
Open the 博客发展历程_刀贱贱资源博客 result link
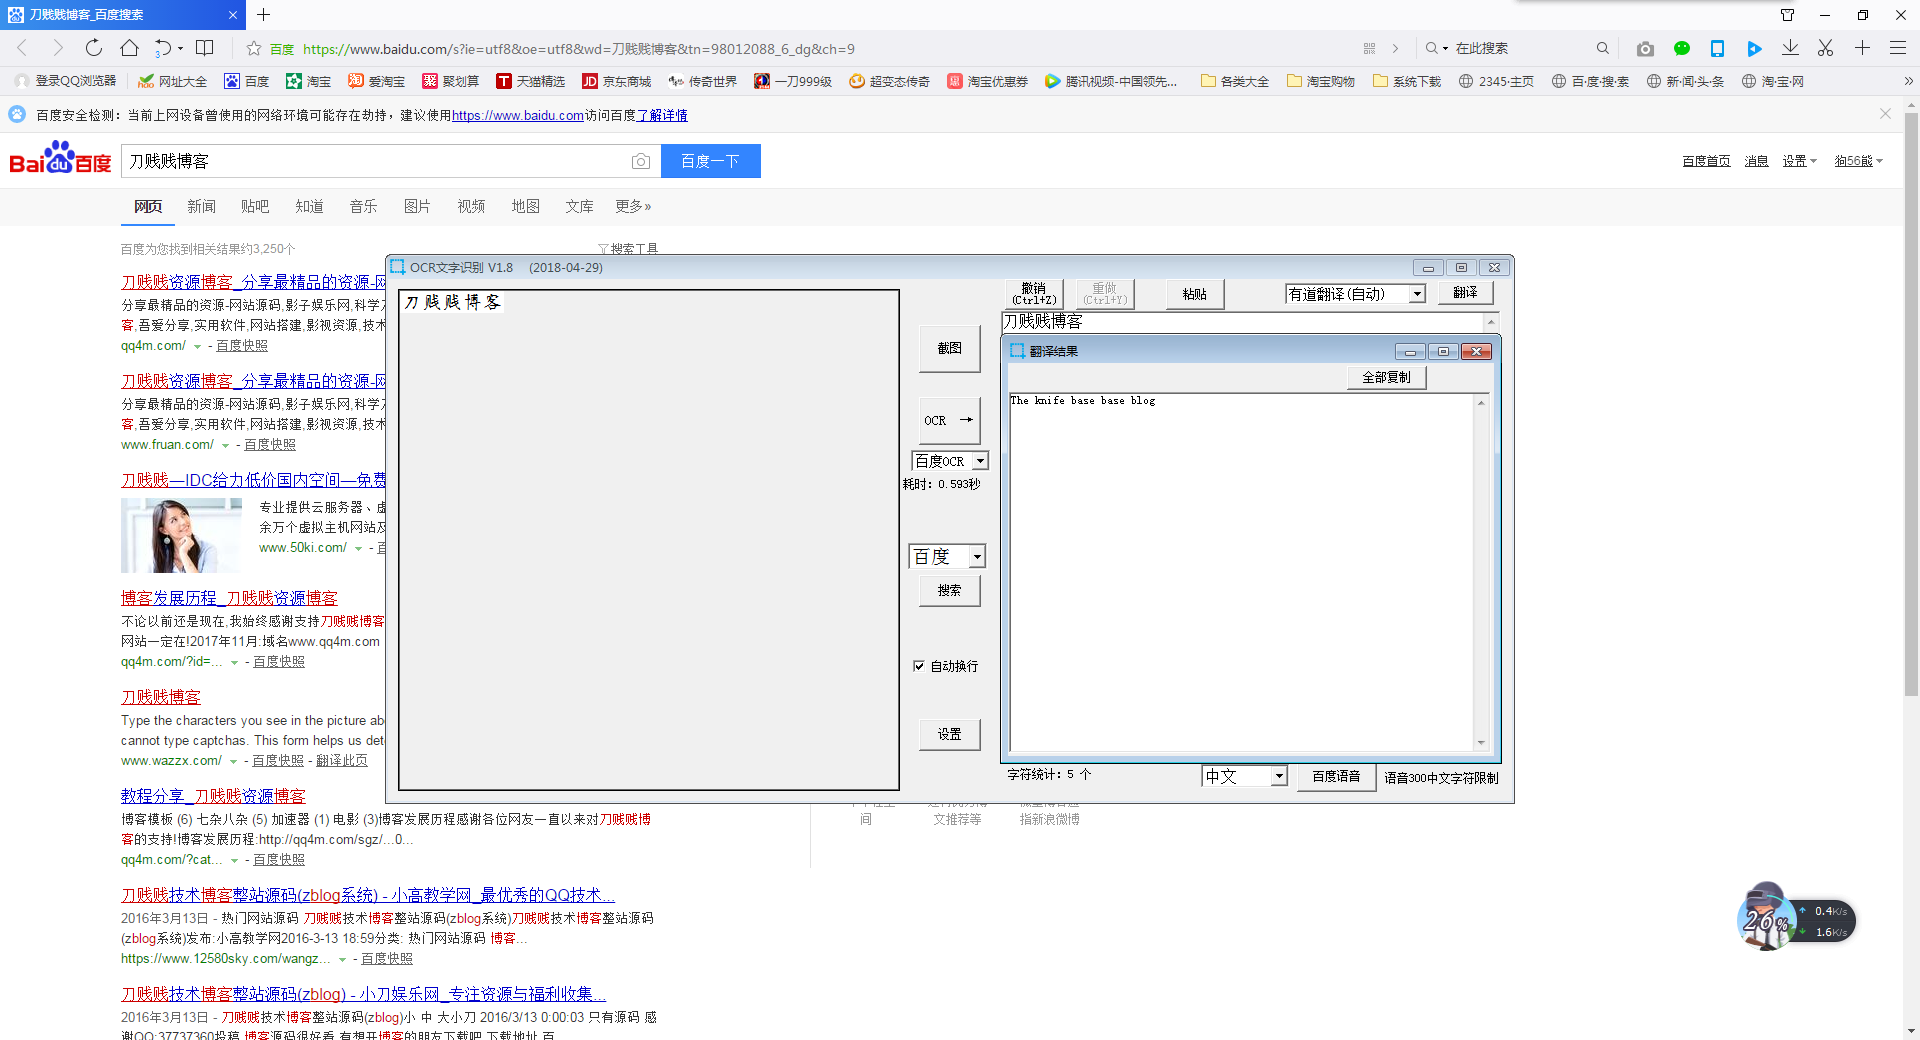click(229, 598)
